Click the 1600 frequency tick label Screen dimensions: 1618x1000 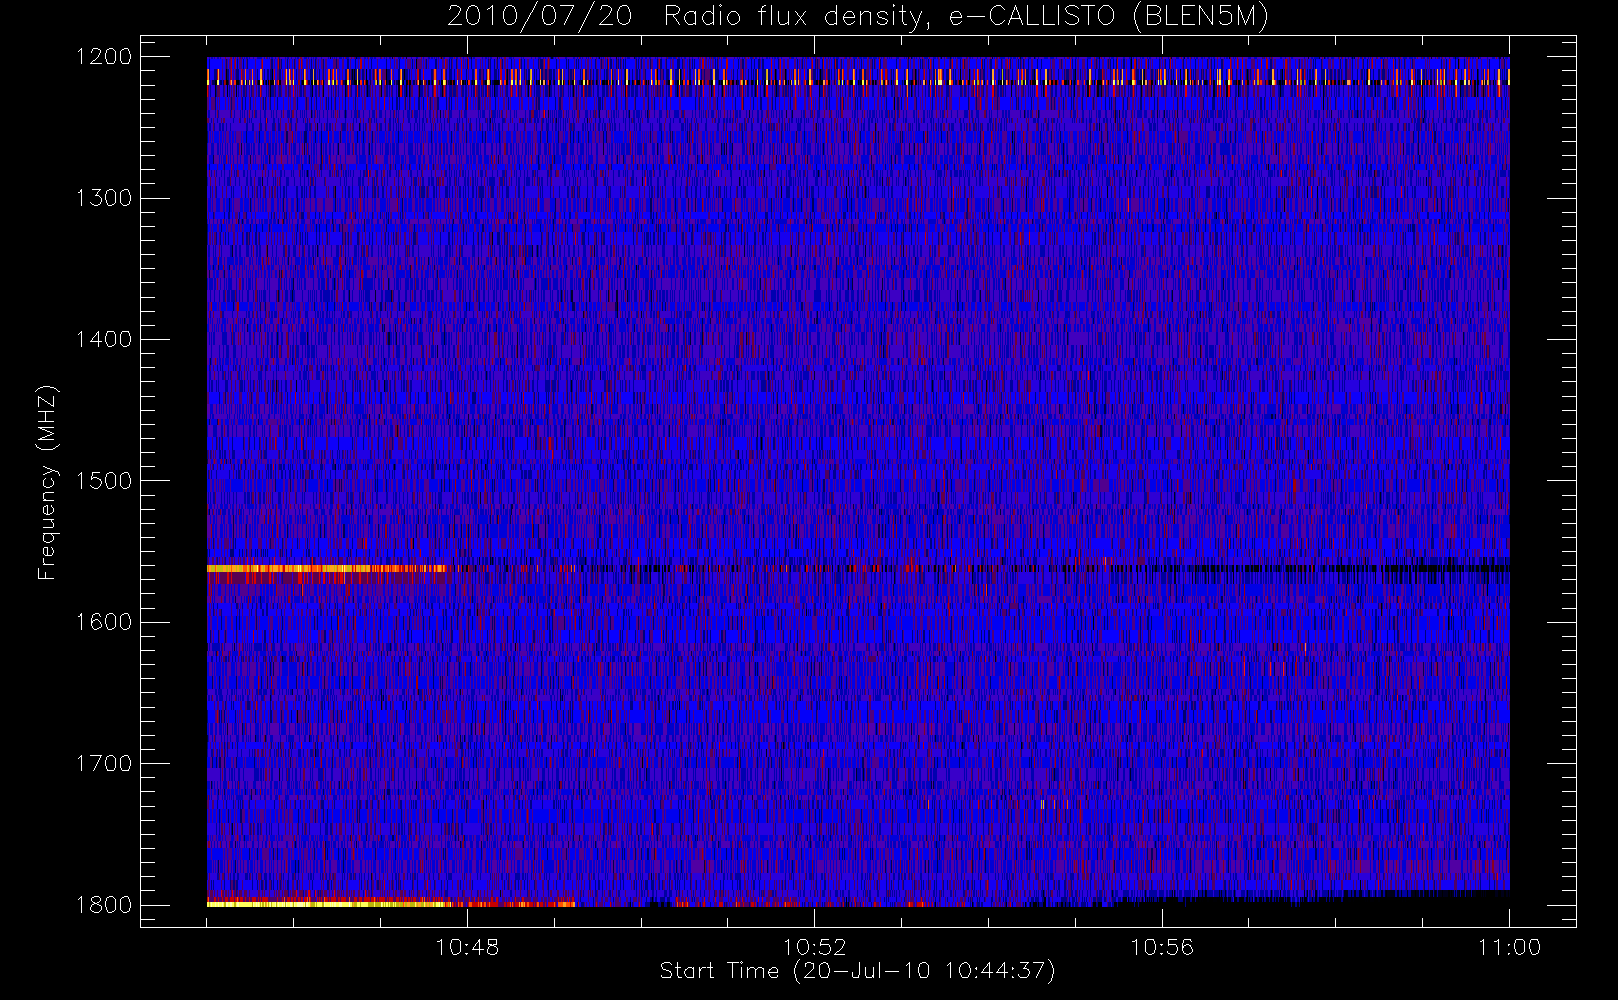(104, 622)
